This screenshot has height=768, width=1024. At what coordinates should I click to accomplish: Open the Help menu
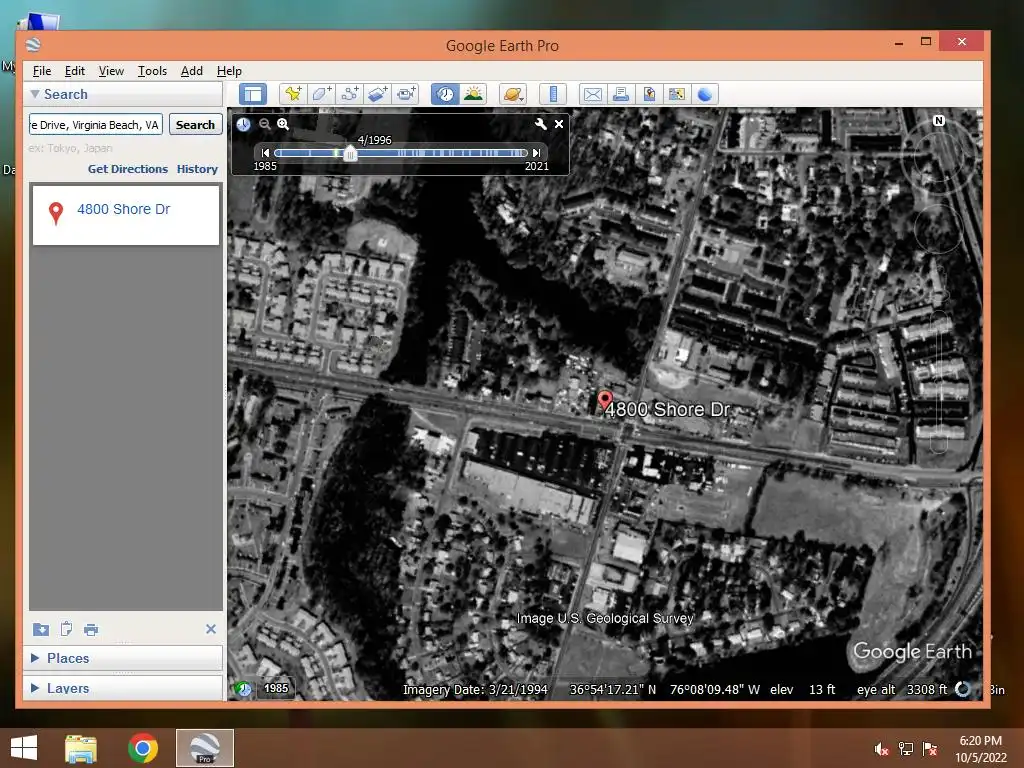[x=229, y=71]
